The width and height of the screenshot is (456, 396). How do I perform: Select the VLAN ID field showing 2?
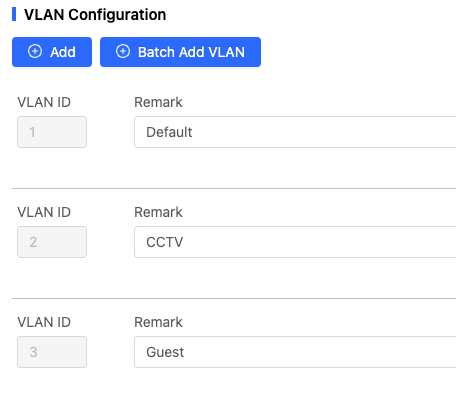pos(52,242)
